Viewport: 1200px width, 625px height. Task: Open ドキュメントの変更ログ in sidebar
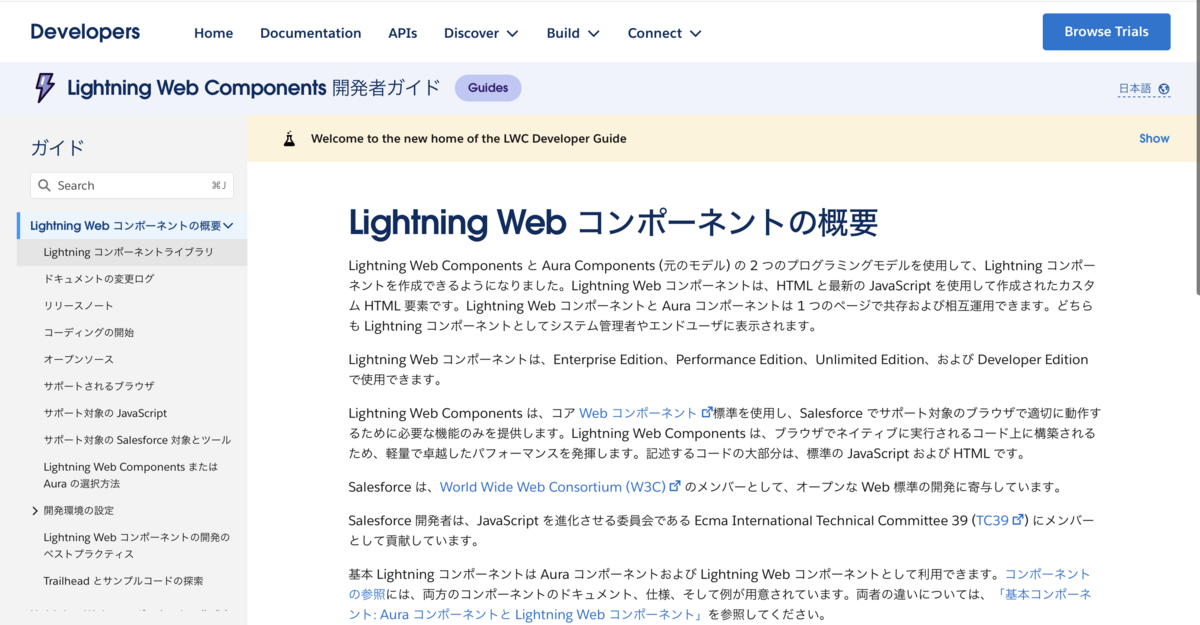click(x=99, y=279)
